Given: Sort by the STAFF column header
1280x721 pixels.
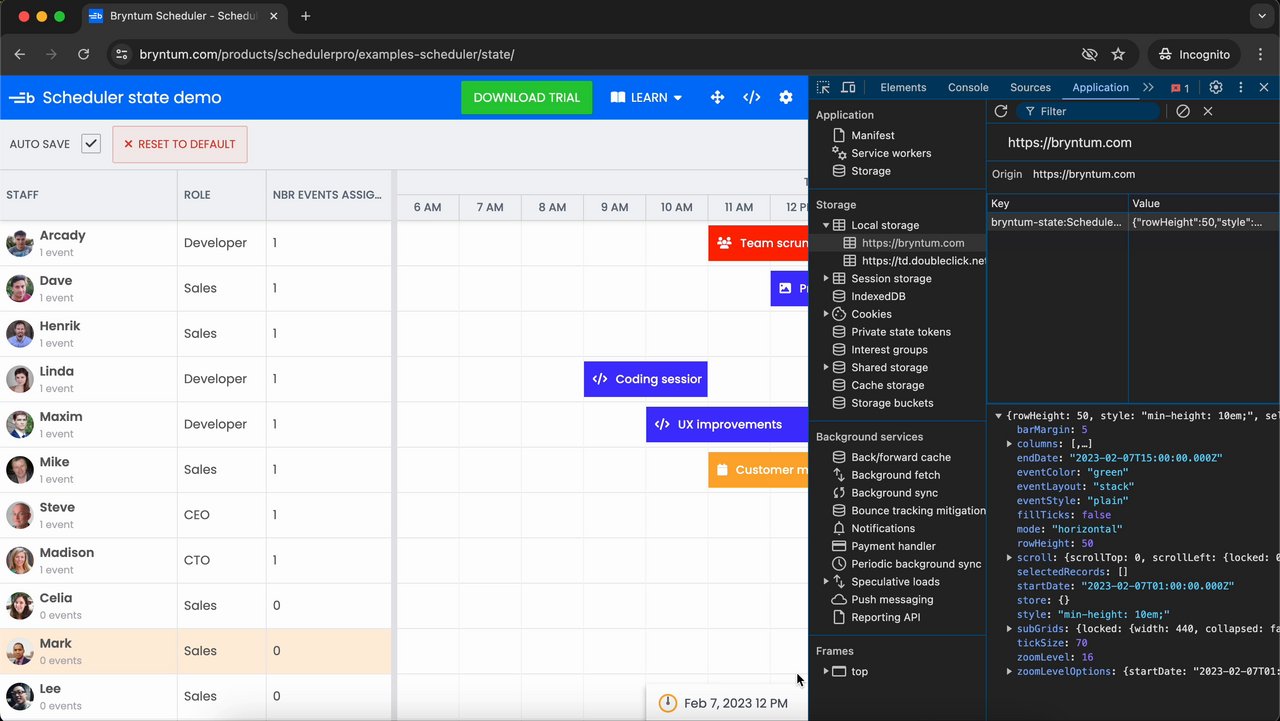Looking at the screenshot, I should (x=89, y=195).
